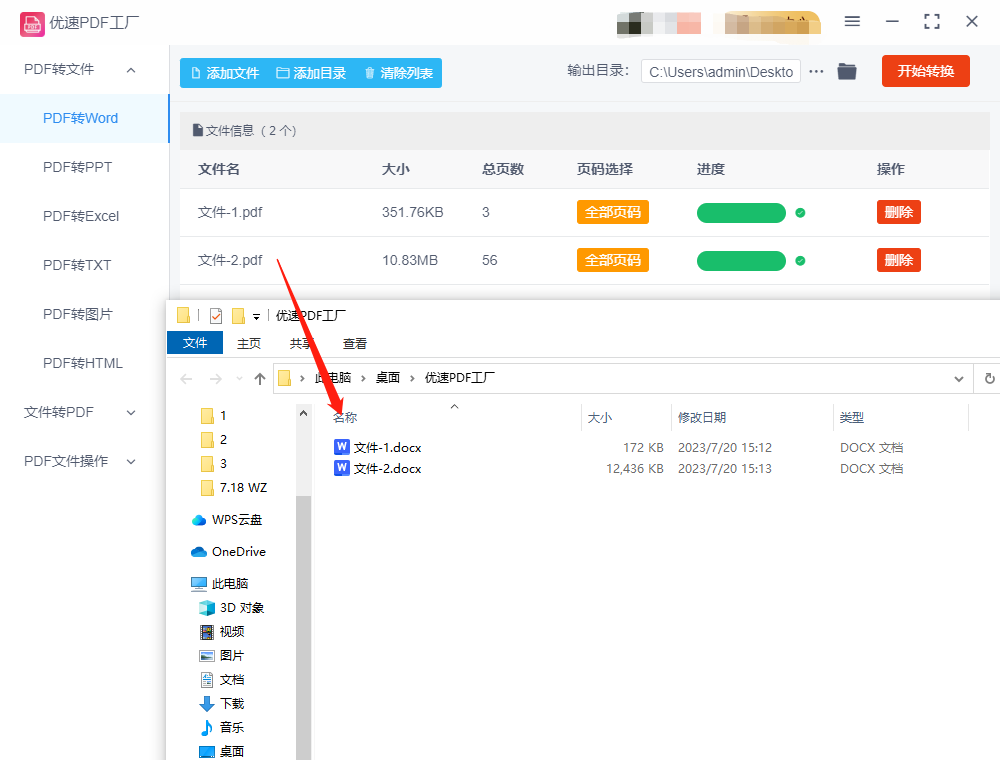Screen dimensions: 1000x760
Task: Click the progress bar of 文件-2.pdf
Action: tap(741, 261)
